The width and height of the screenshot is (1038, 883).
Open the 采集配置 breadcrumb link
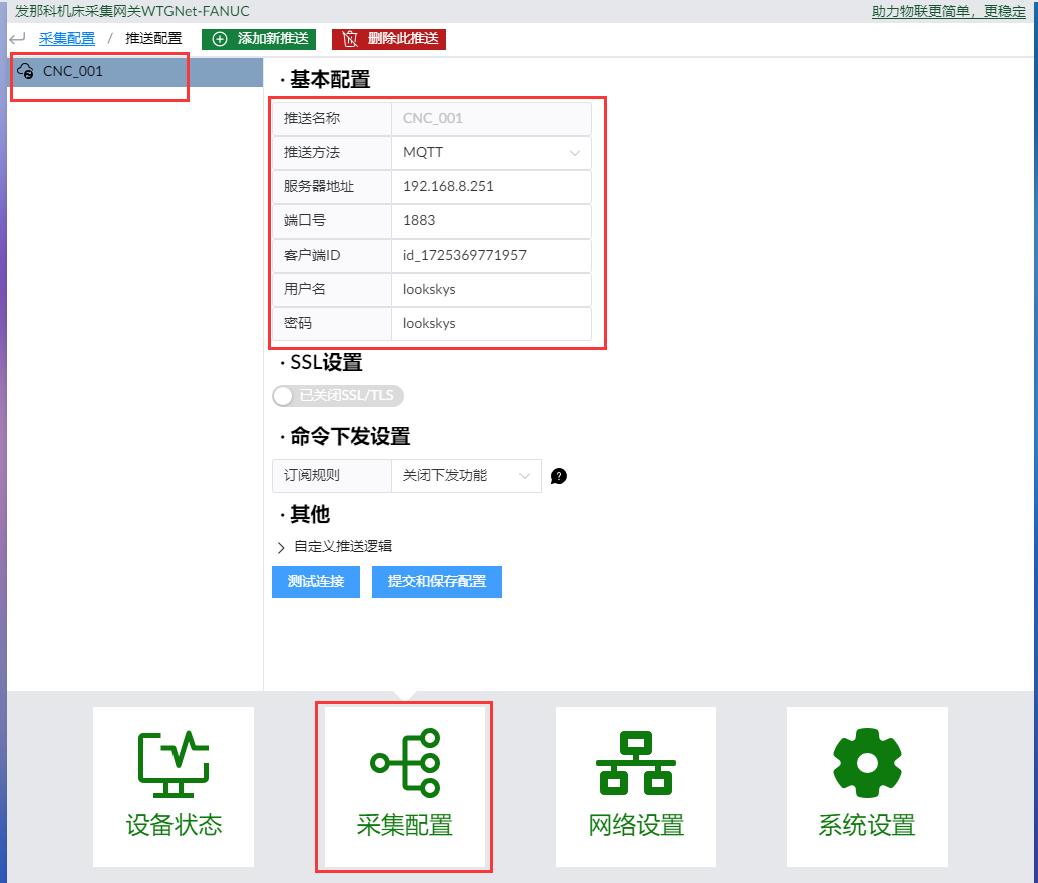click(67, 38)
